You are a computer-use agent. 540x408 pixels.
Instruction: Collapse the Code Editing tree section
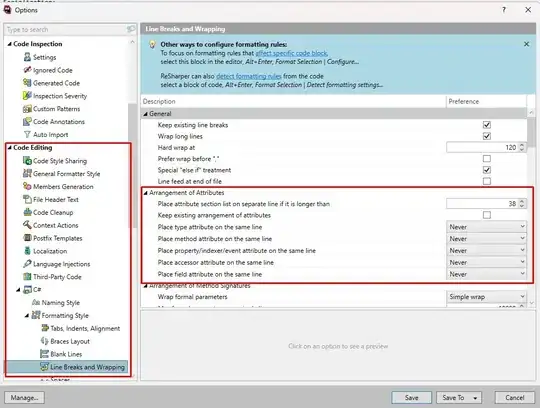(10, 148)
